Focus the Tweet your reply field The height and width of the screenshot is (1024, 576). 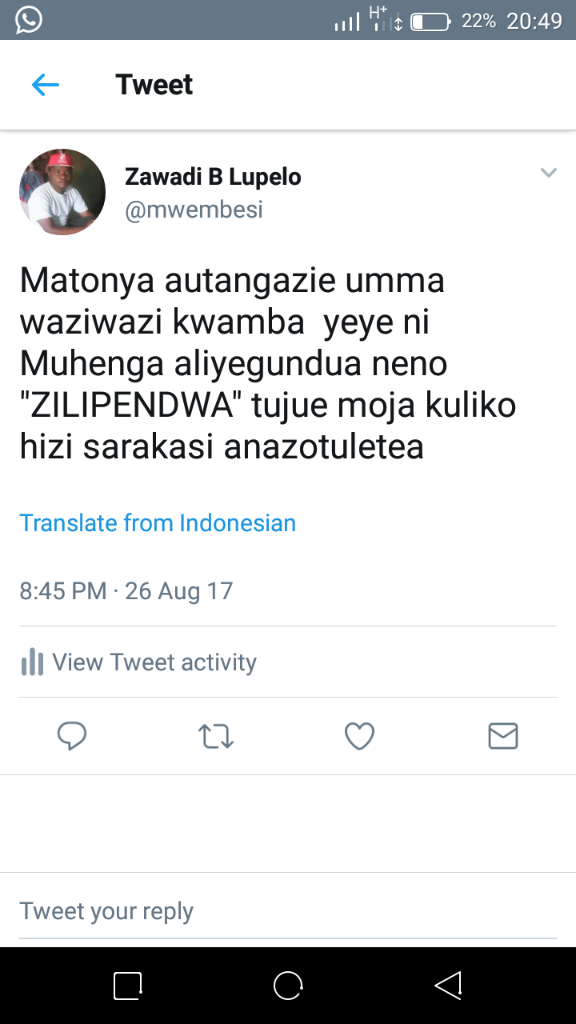point(288,910)
